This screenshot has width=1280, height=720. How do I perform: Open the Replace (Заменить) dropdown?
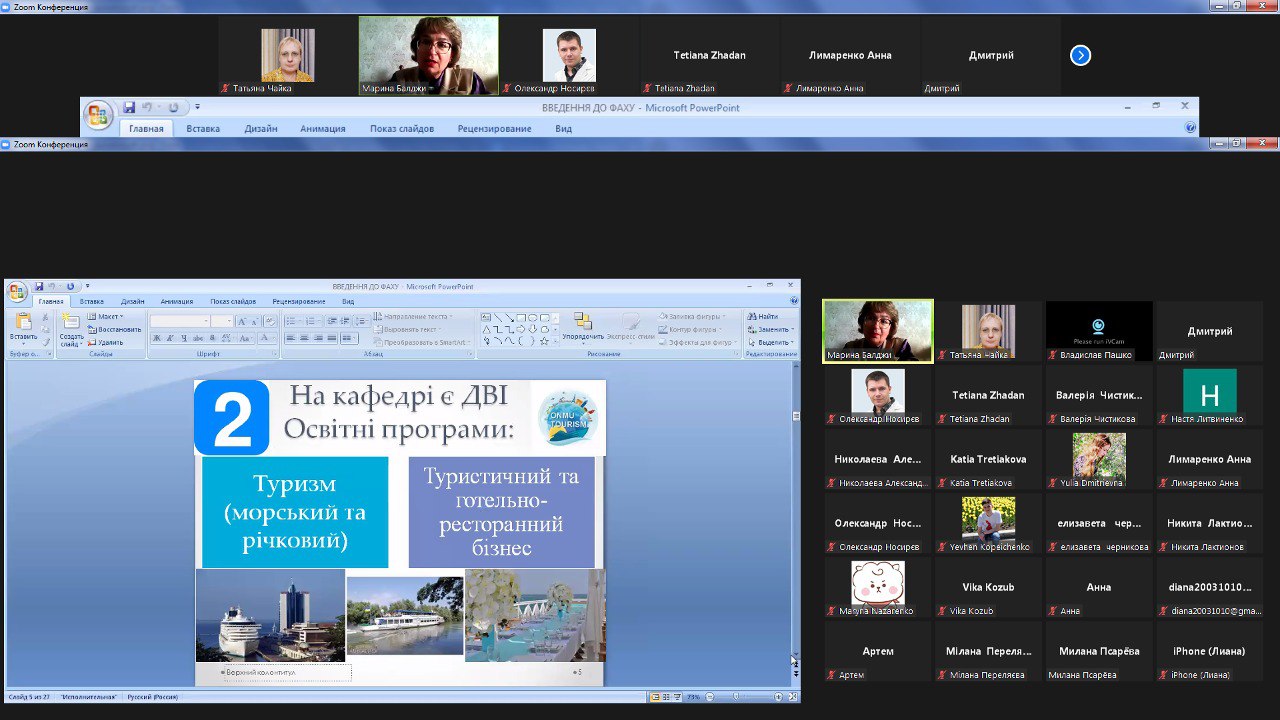774,329
